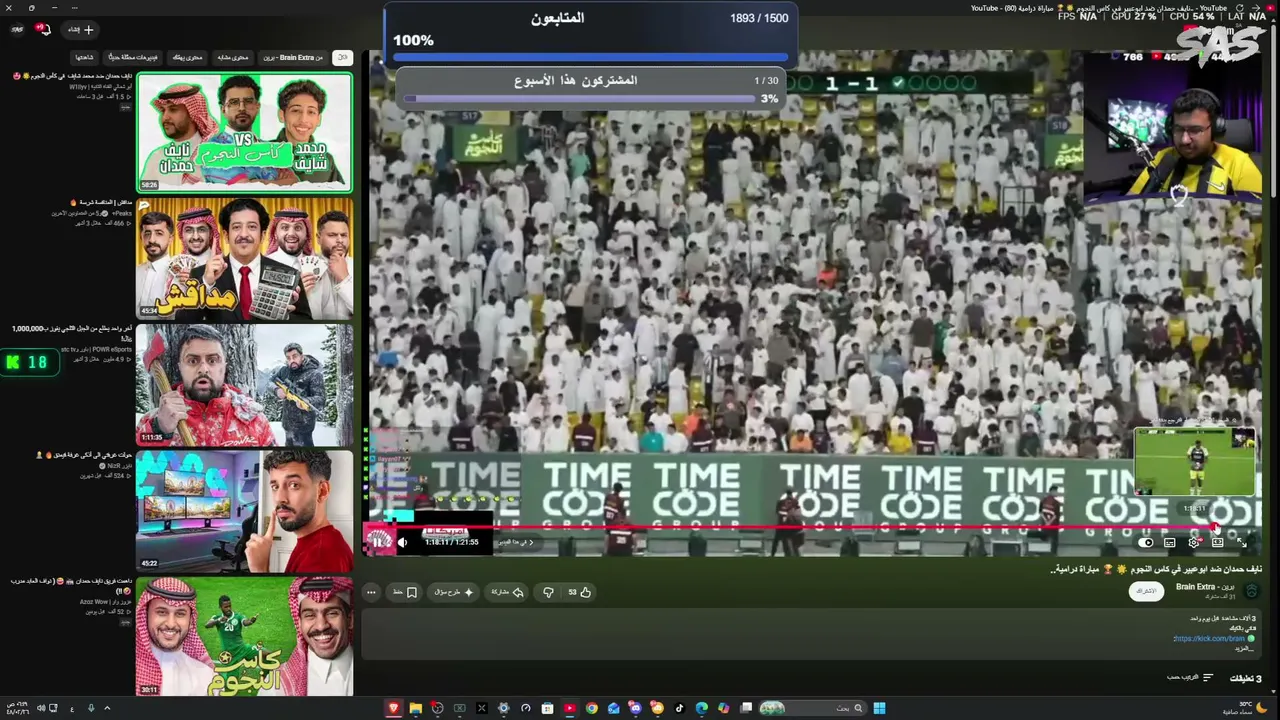Click the Windows search box (بحث)

tap(812, 708)
